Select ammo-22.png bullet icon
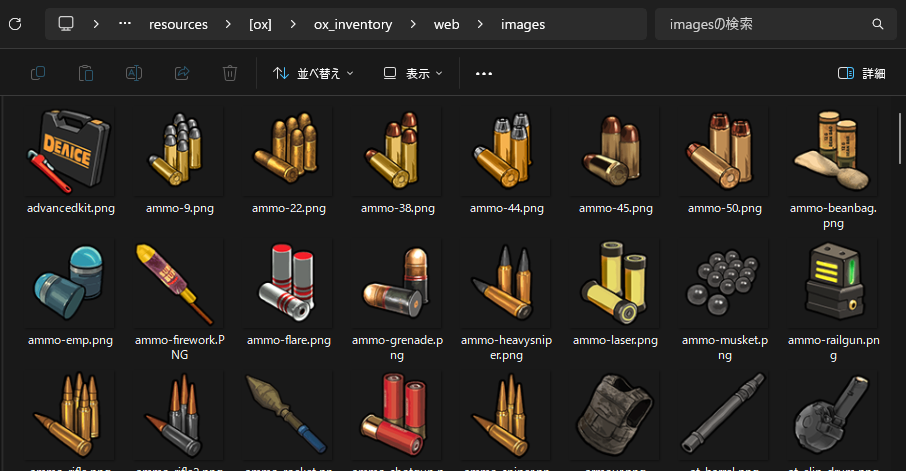906x471 pixels. pyautogui.click(x=288, y=148)
